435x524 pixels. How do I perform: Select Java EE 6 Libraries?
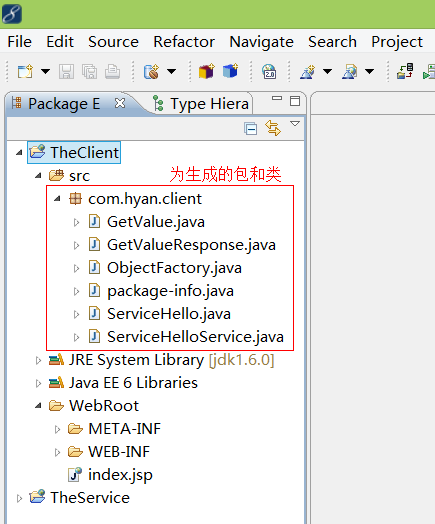point(123,383)
